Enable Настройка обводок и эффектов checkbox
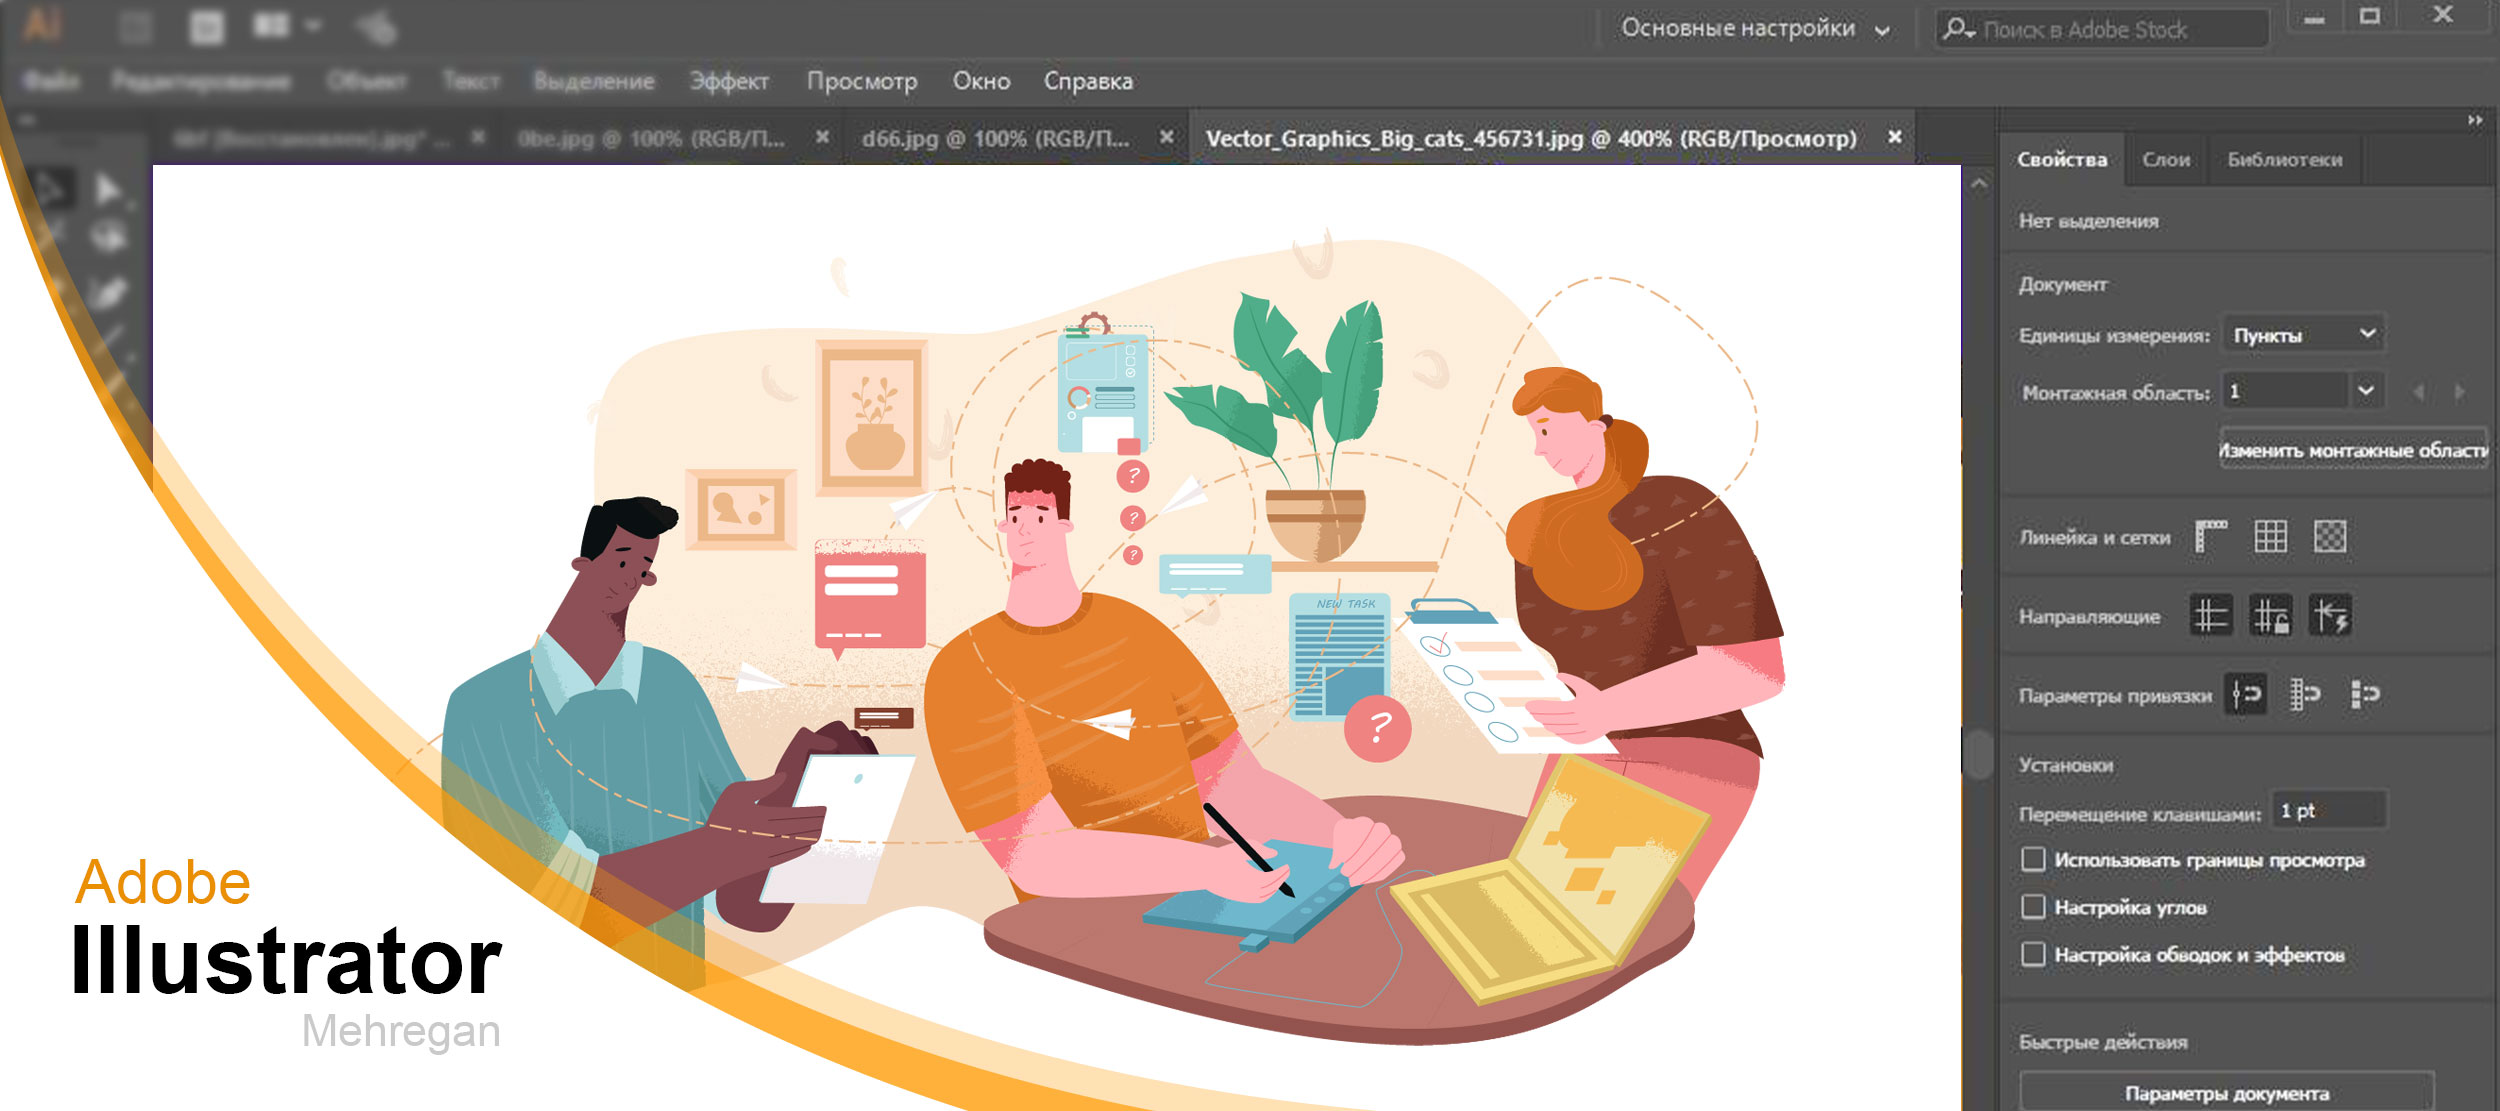 coord(2033,953)
